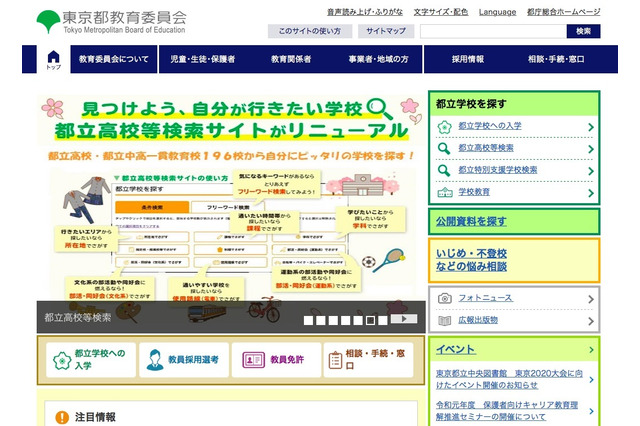Screen dimensions: 640x426
Task: Click the teacher icon on 教員採用選考 button
Action: click(152, 360)
